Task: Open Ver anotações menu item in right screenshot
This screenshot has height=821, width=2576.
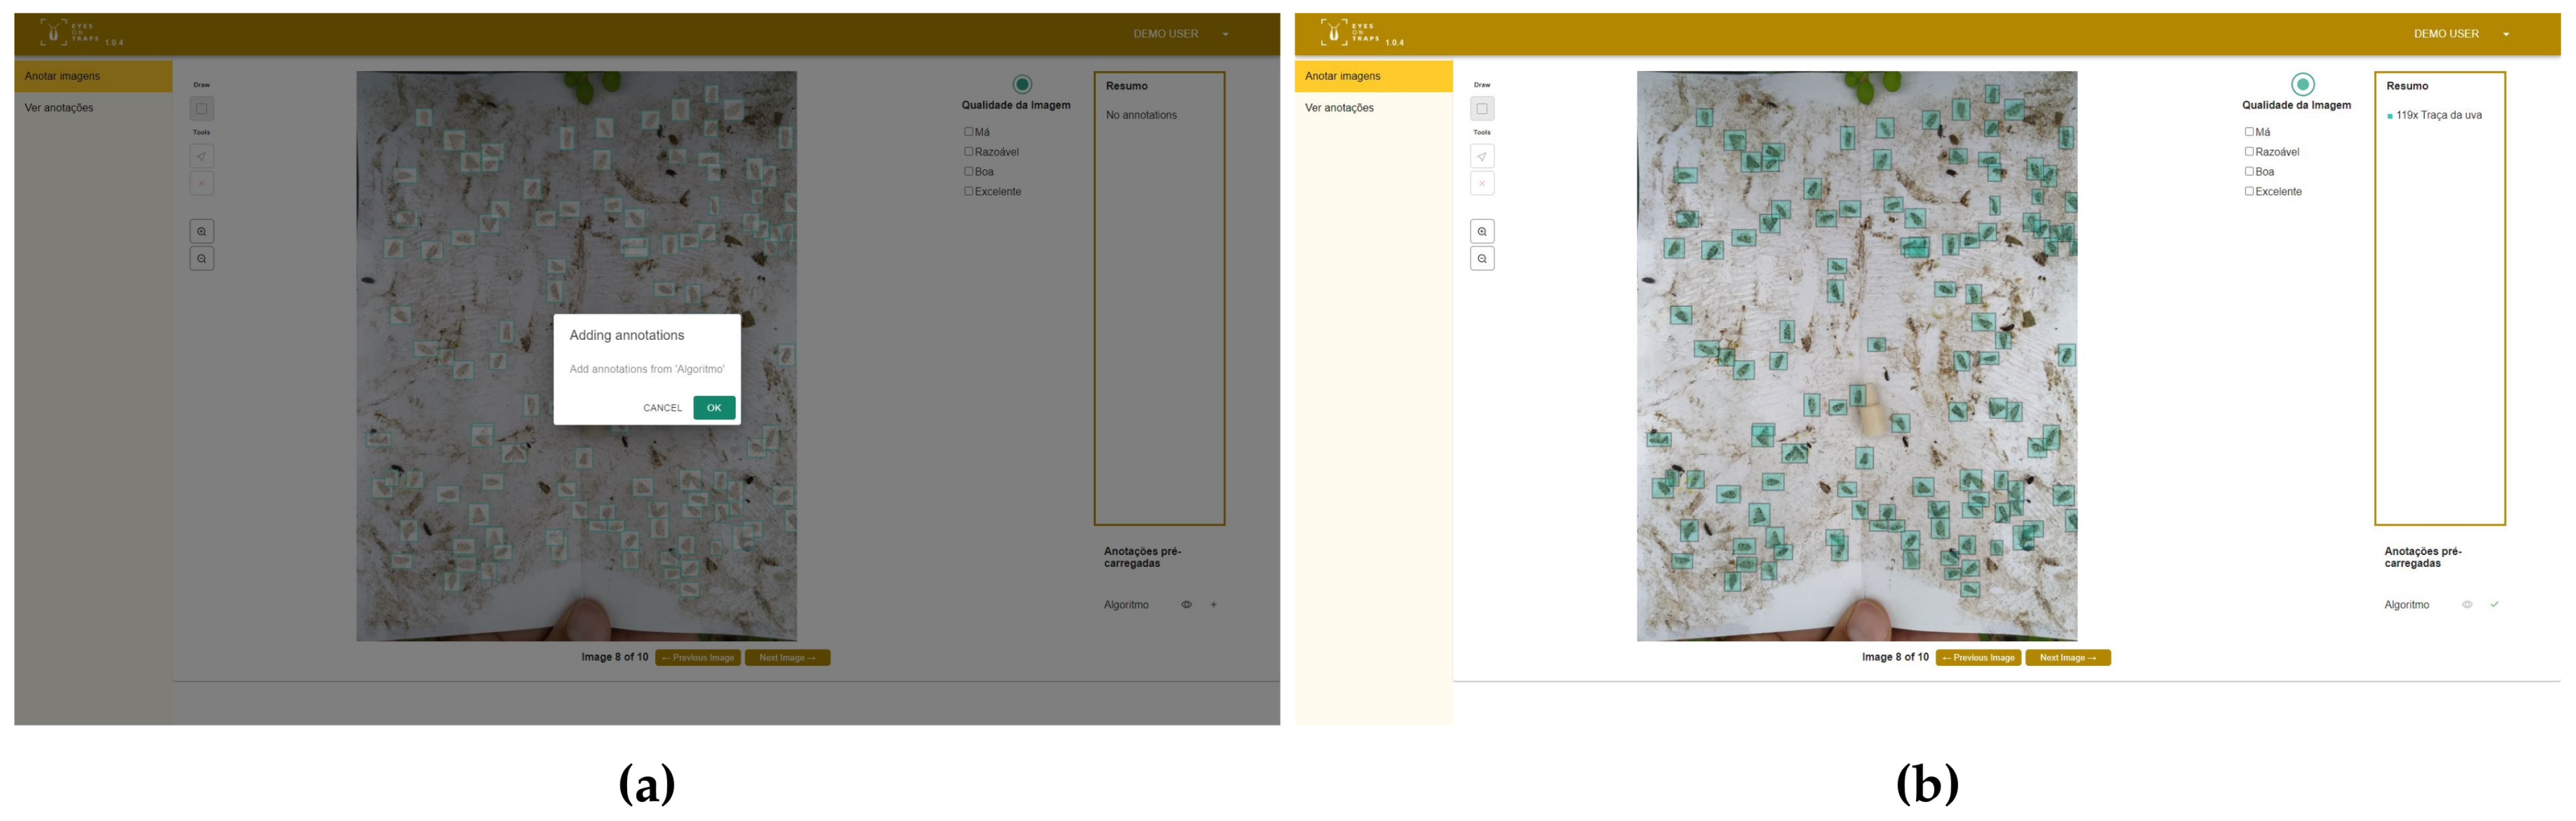Action: point(1339,107)
